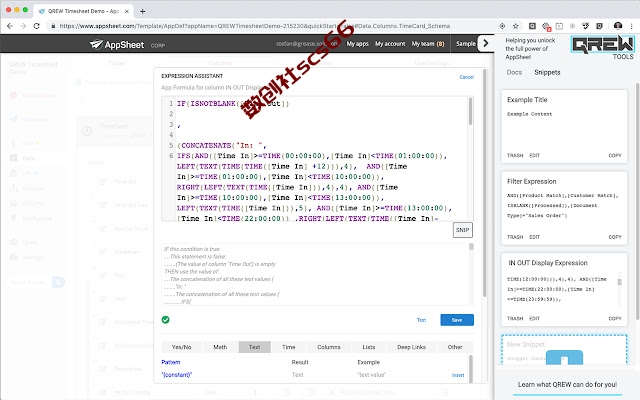Click the Test link
The height and width of the screenshot is (400, 640).
point(421,320)
